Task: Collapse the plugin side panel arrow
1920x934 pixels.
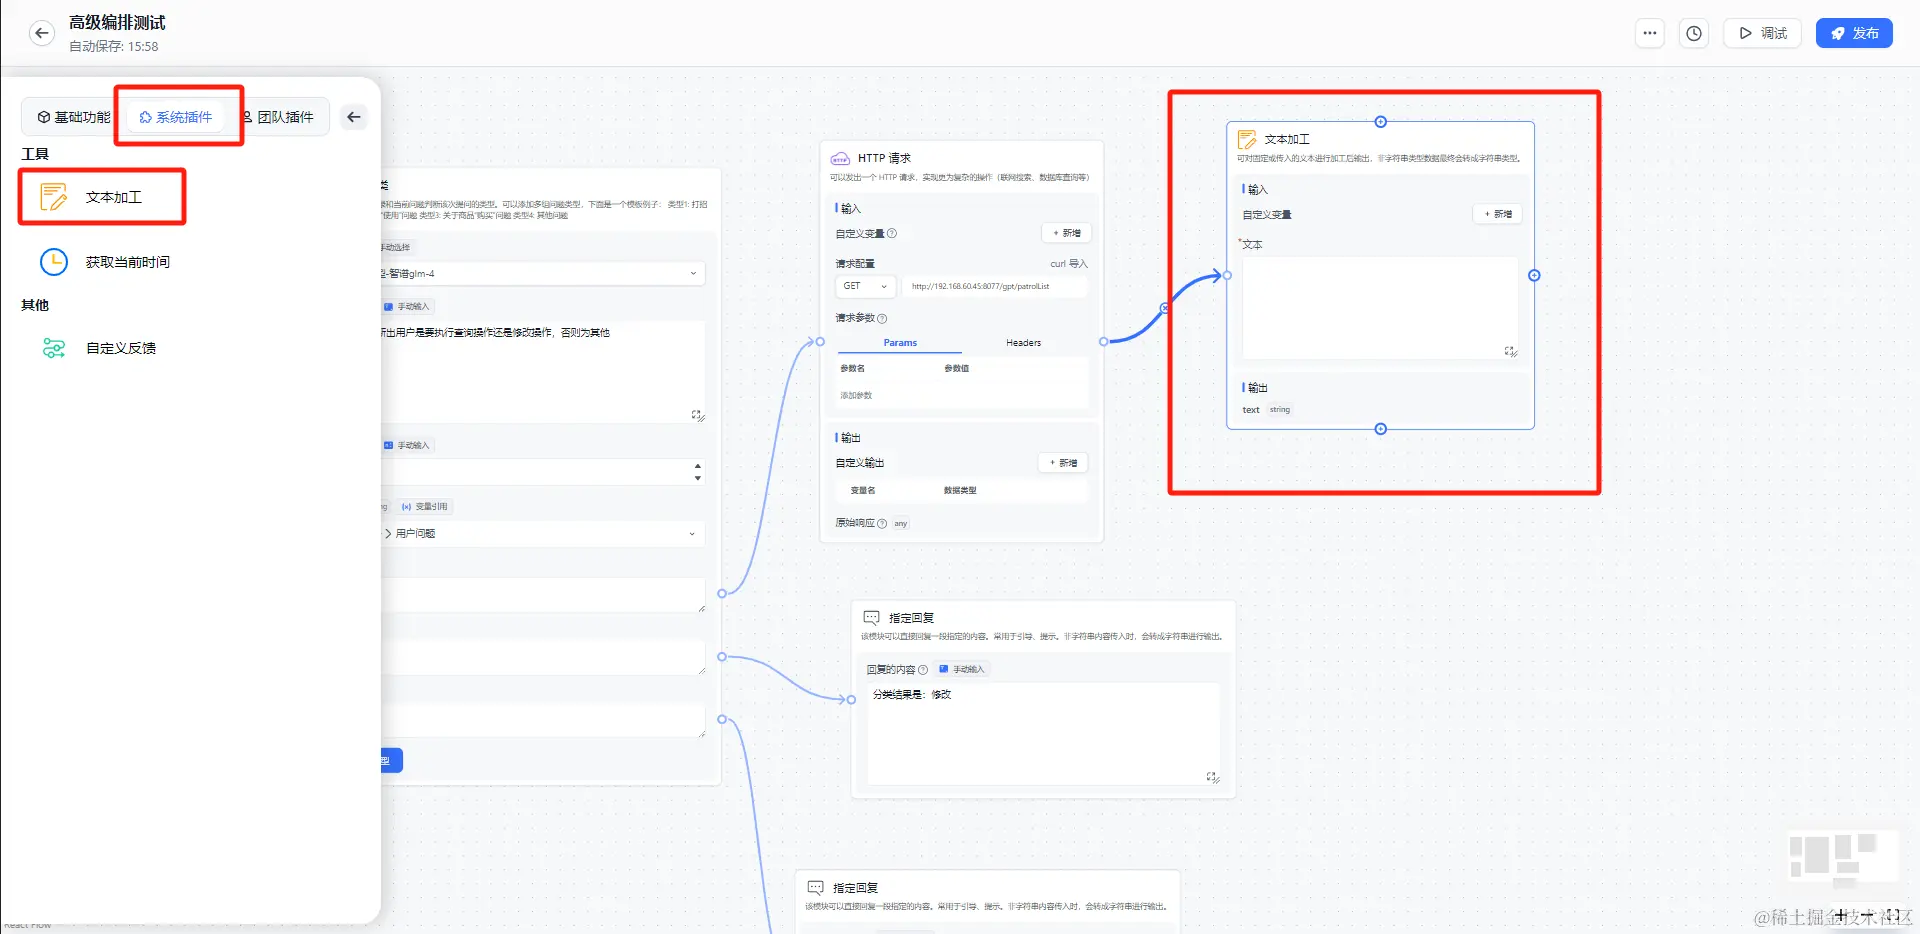Action: coord(354,117)
